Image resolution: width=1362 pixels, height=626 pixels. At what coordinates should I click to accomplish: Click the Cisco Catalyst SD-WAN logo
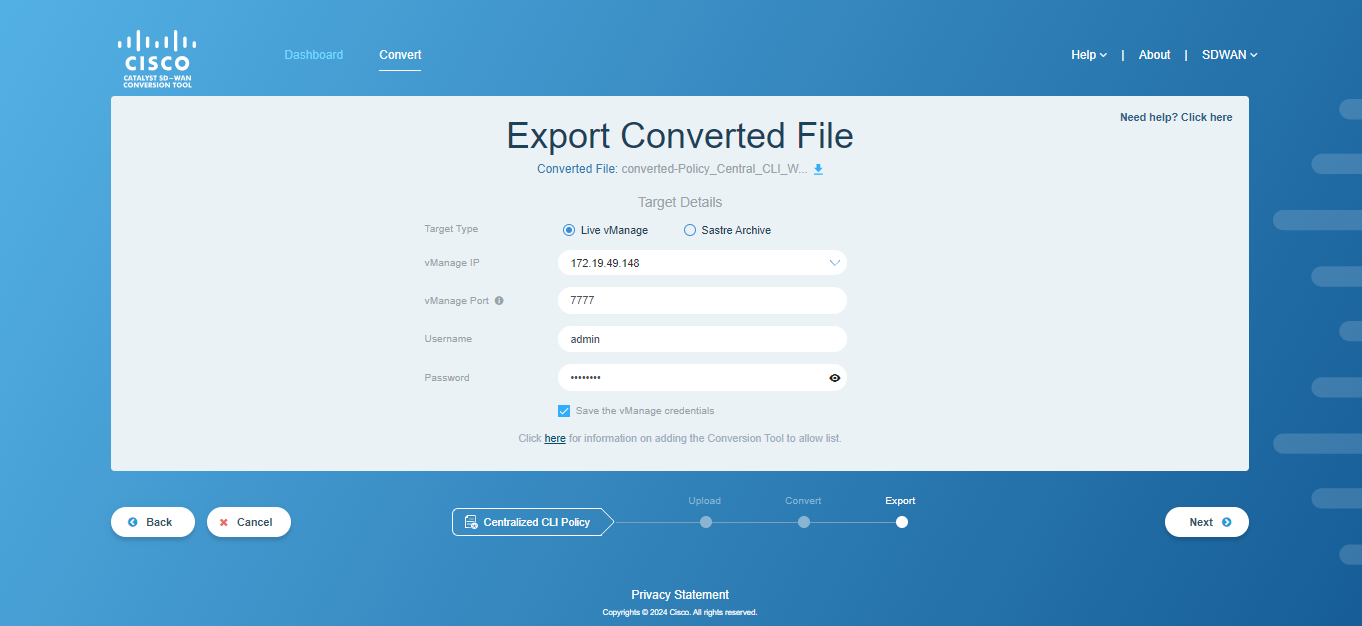tap(157, 59)
